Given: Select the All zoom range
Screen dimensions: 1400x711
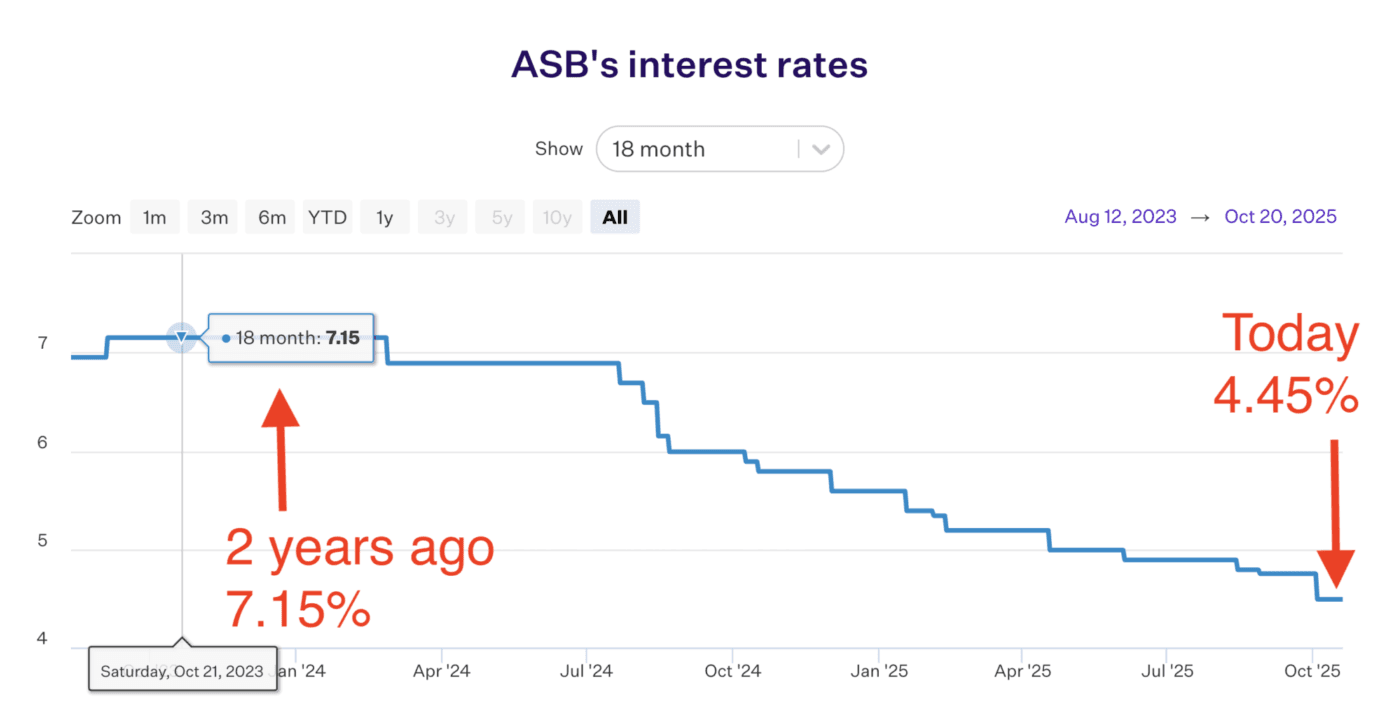Looking at the screenshot, I should click(615, 217).
